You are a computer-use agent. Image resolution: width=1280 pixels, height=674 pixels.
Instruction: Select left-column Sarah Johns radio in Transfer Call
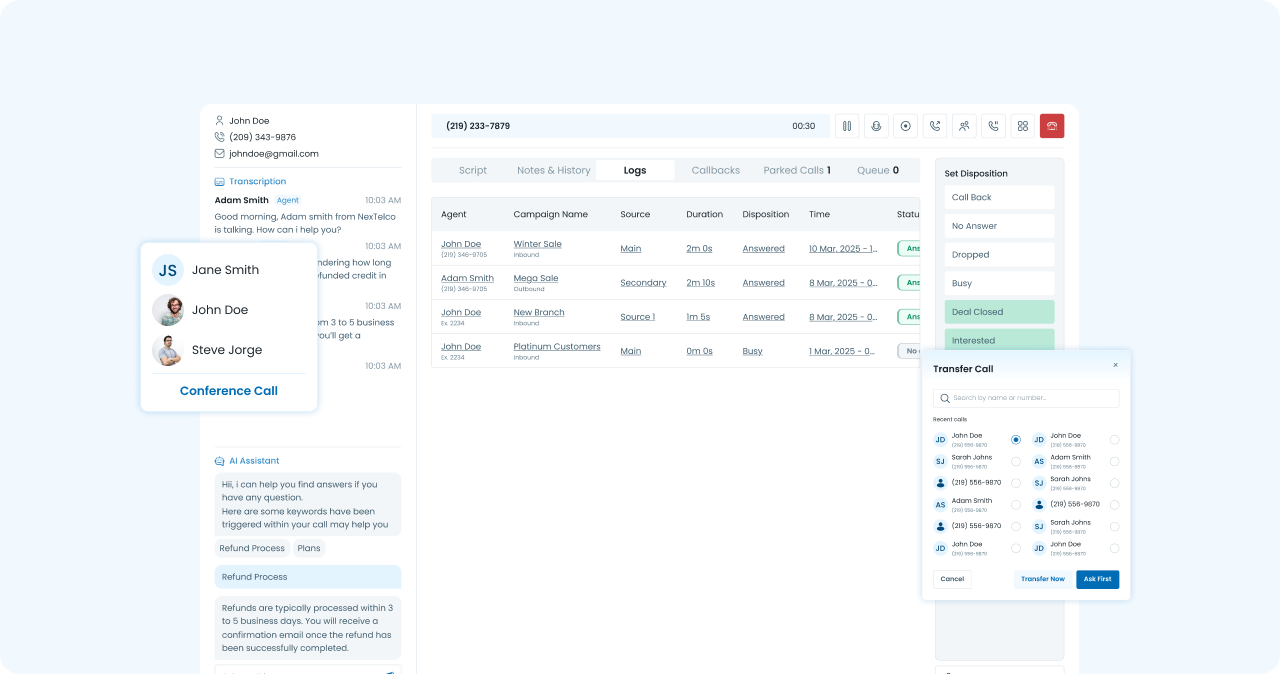click(x=1016, y=462)
